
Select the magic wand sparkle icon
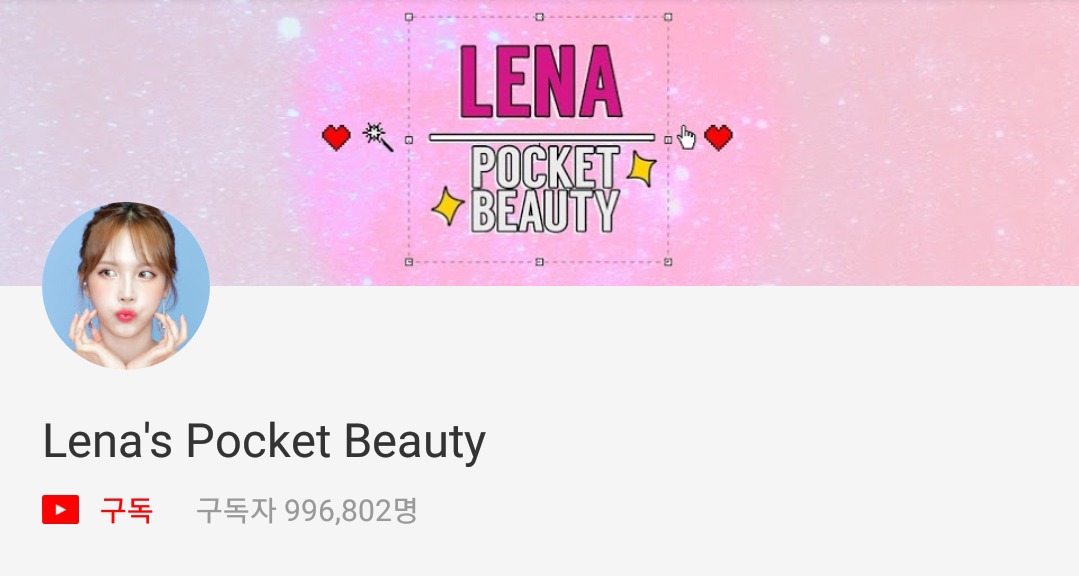[378, 137]
